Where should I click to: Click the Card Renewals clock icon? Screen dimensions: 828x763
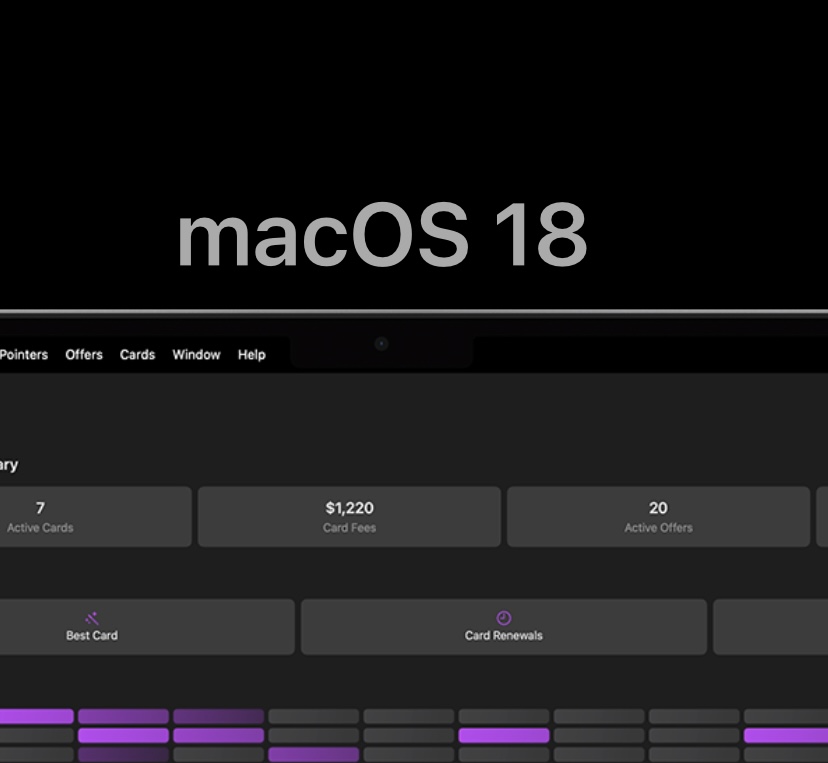(504, 618)
